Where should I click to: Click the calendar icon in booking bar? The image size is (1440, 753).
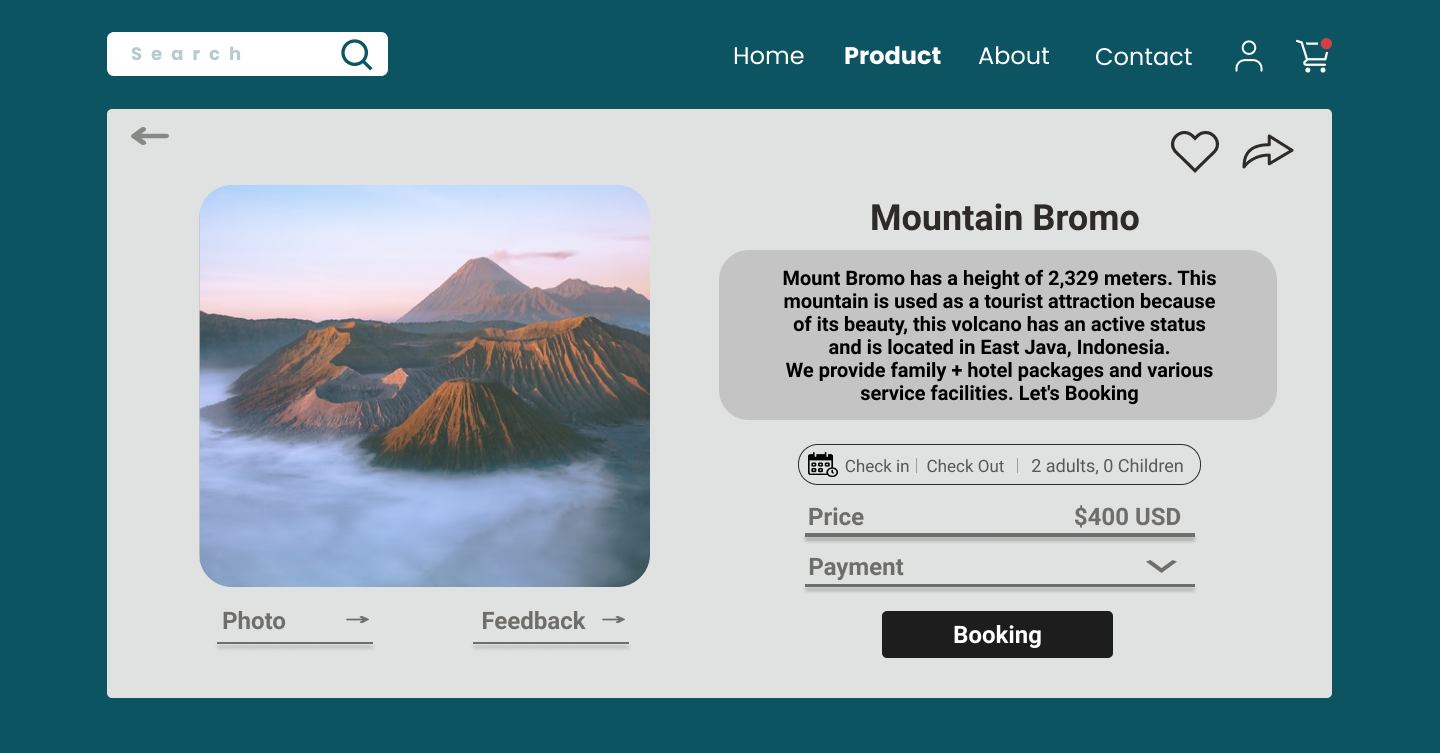pos(822,465)
